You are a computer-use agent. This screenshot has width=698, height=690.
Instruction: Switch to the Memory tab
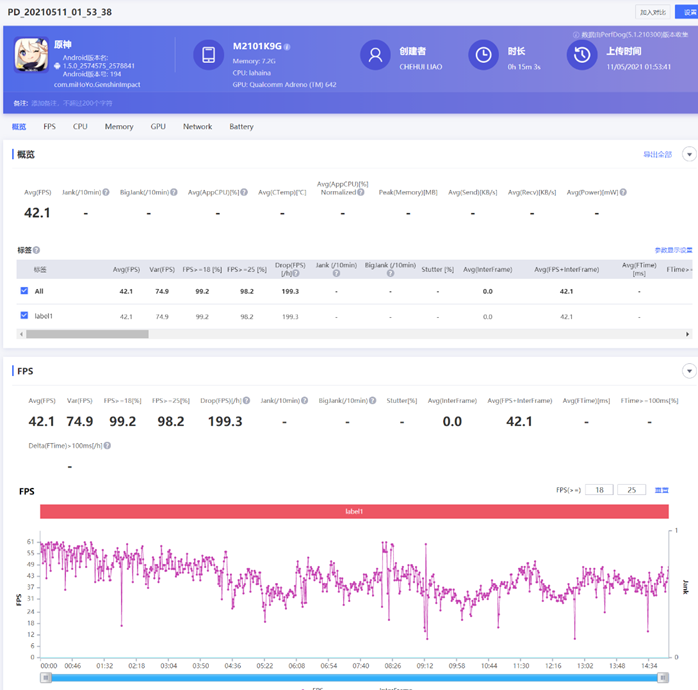pos(119,127)
